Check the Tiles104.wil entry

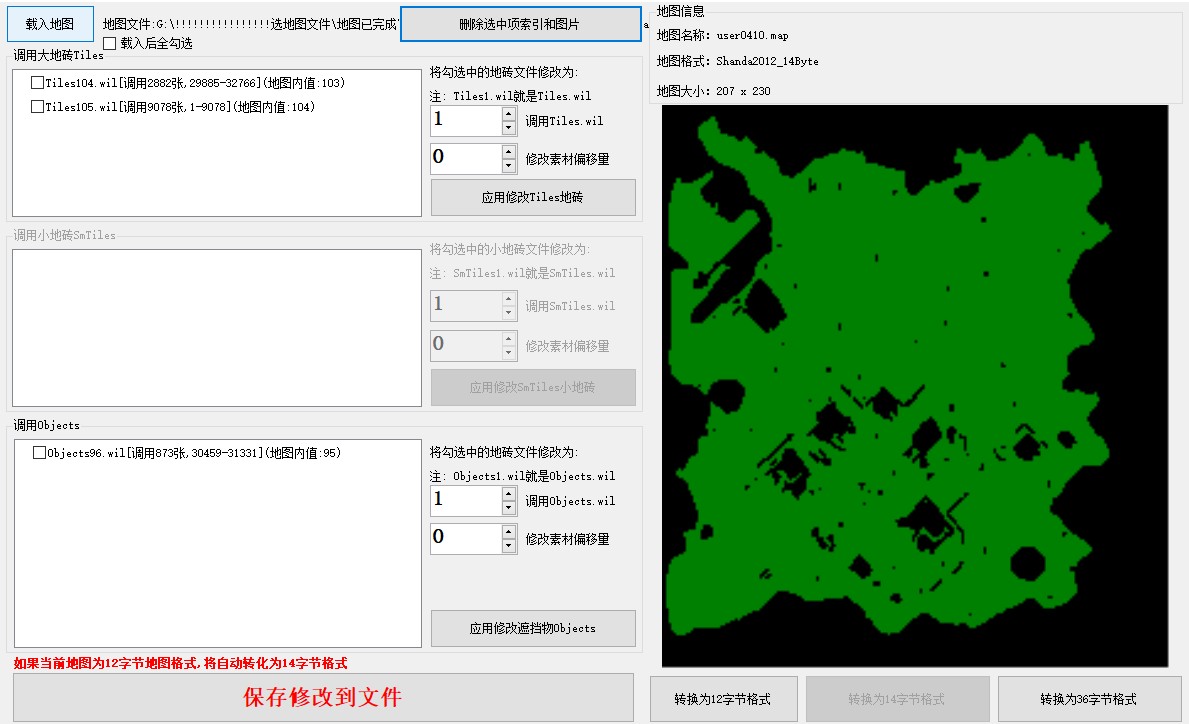coord(37,83)
